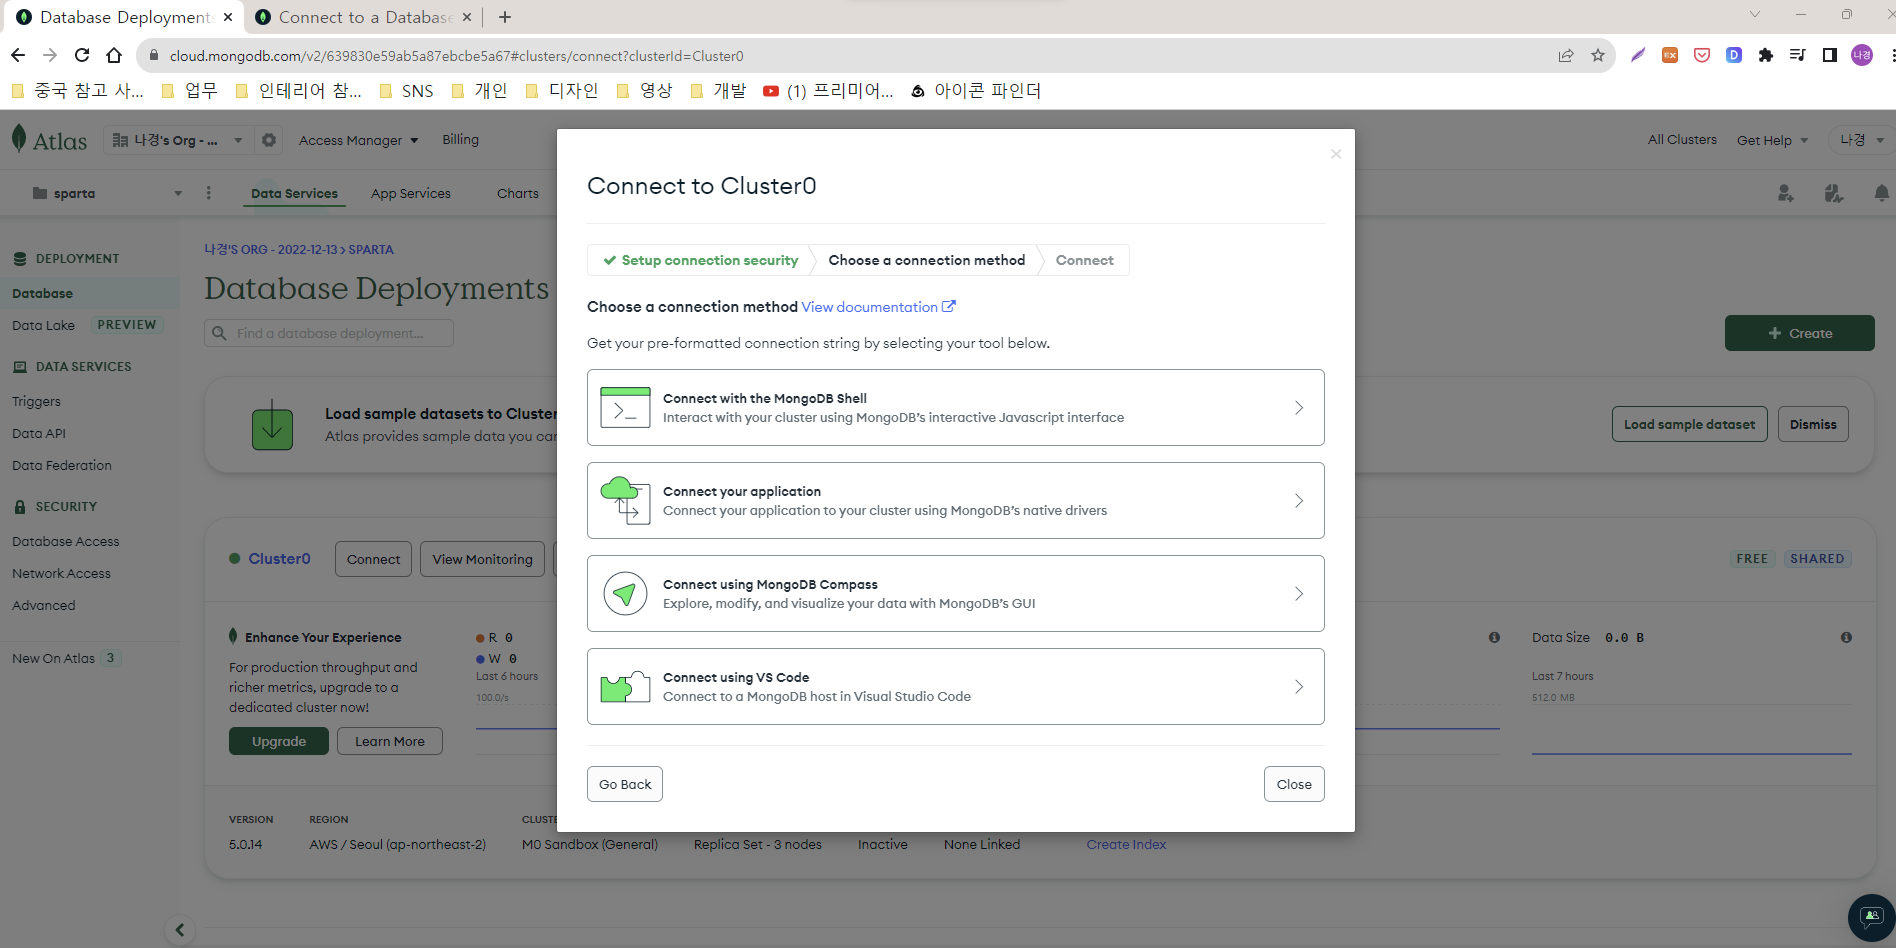The image size is (1896, 948).
Task: Open Triggers in the sidebar
Action: pos(36,401)
